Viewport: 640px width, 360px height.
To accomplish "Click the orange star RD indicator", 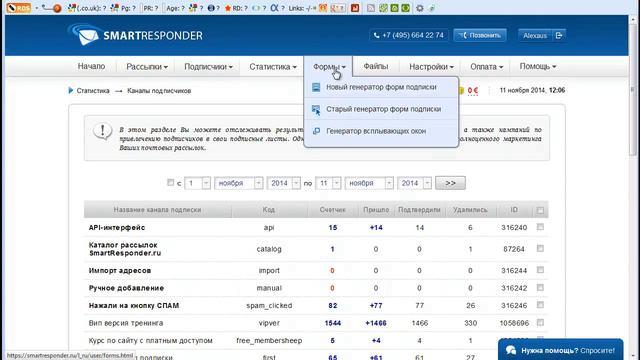I will coord(228,8).
